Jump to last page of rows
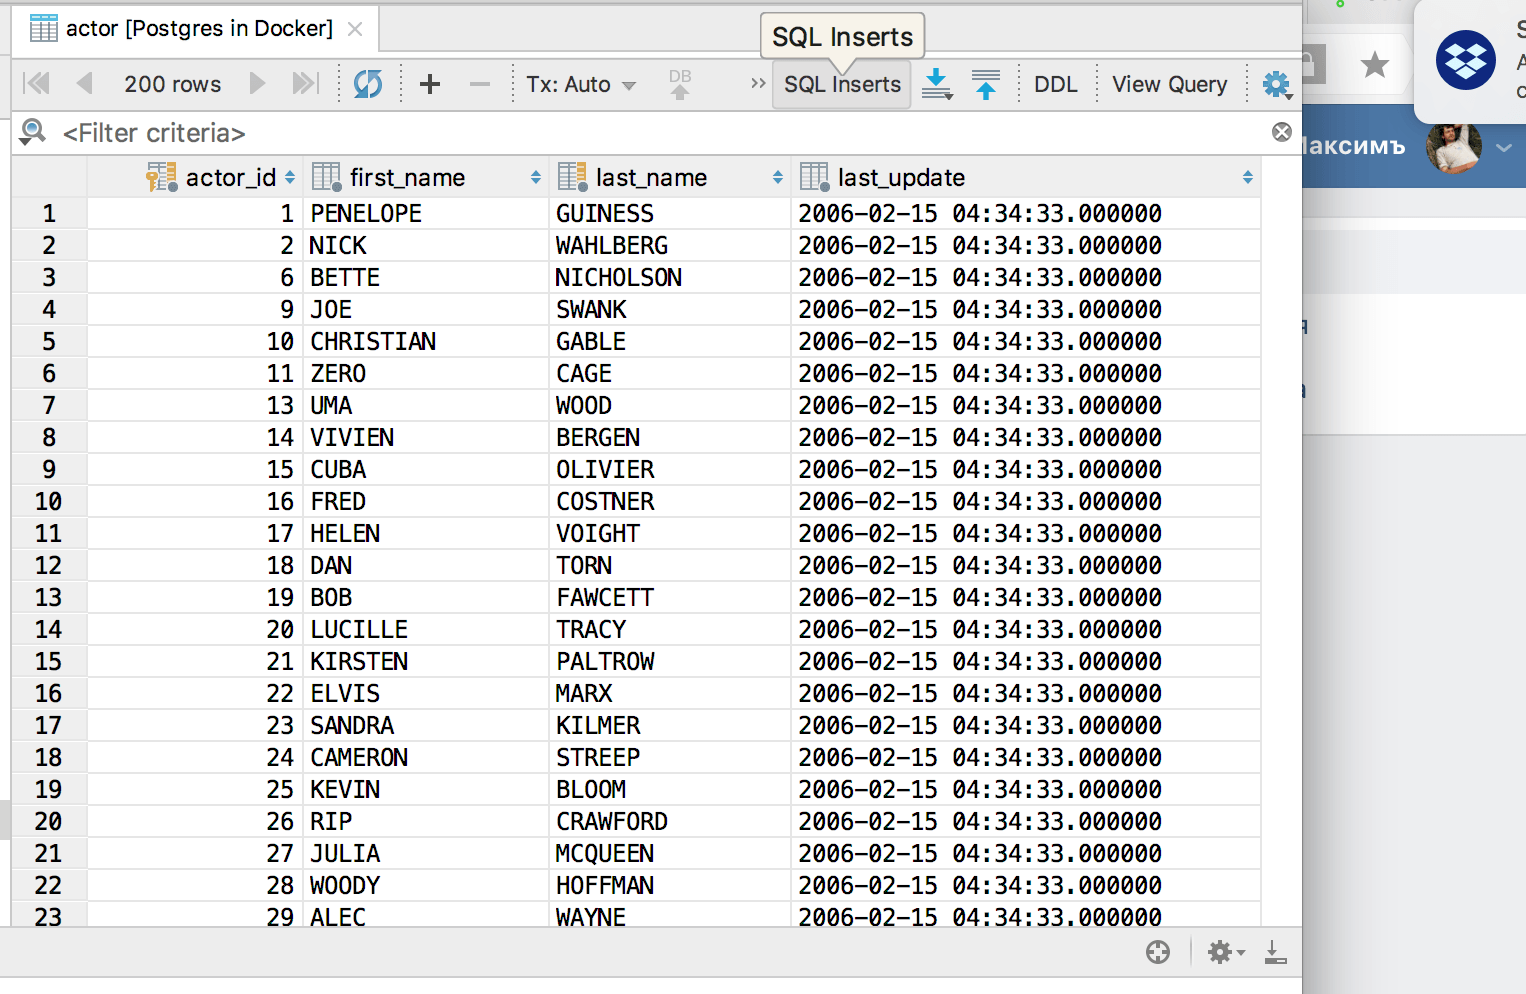This screenshot has width=1526, height=994. [305, 84]
